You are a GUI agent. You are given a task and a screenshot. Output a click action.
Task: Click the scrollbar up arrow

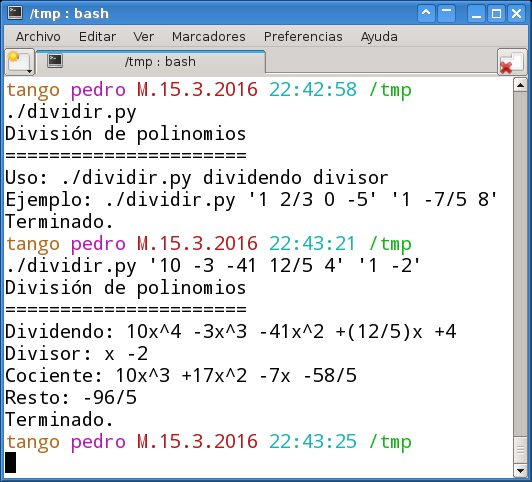click(x=520, y=85)
